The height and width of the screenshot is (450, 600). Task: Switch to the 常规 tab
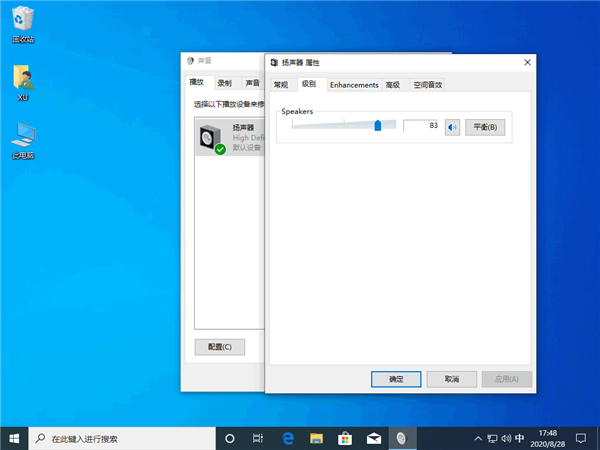pos(281,85)
